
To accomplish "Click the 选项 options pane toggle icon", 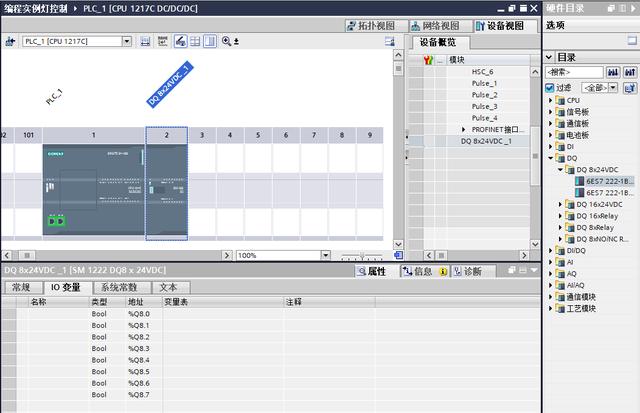I will 632,41.
